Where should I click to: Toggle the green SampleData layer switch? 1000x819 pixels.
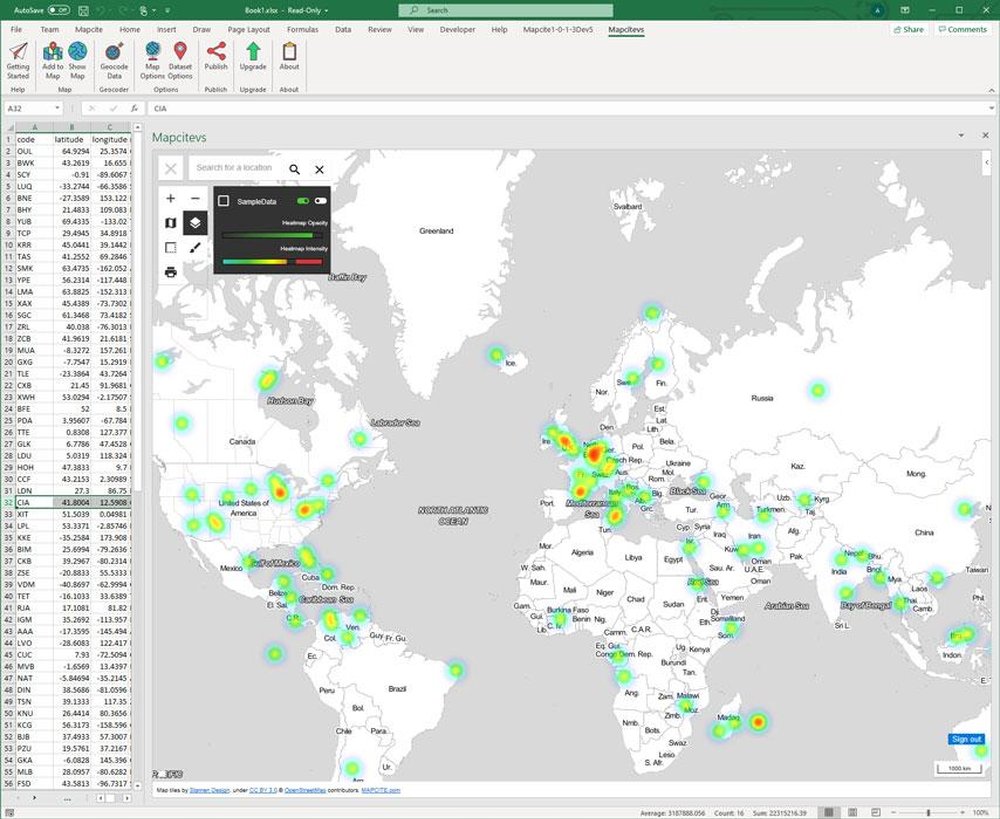(x=303, y=201)
